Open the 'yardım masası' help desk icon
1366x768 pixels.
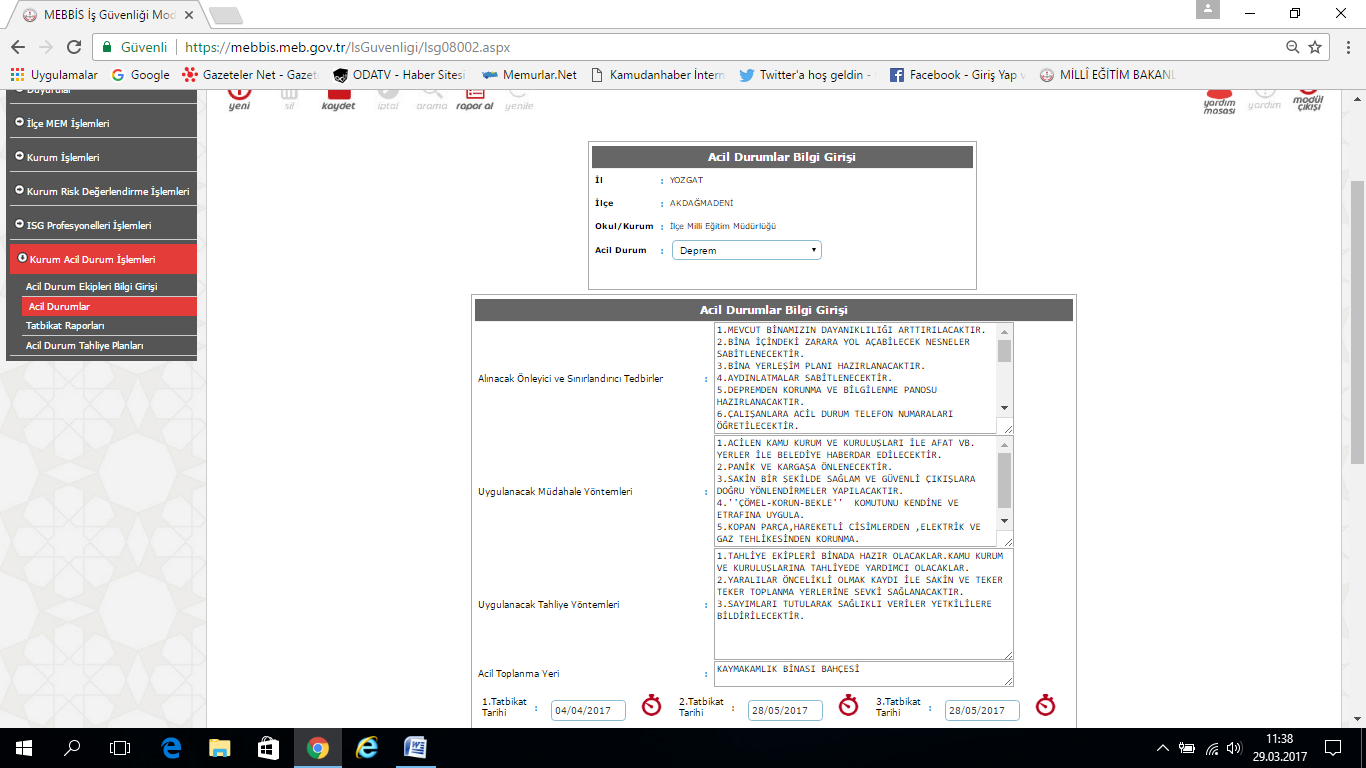coord(1219,98)
